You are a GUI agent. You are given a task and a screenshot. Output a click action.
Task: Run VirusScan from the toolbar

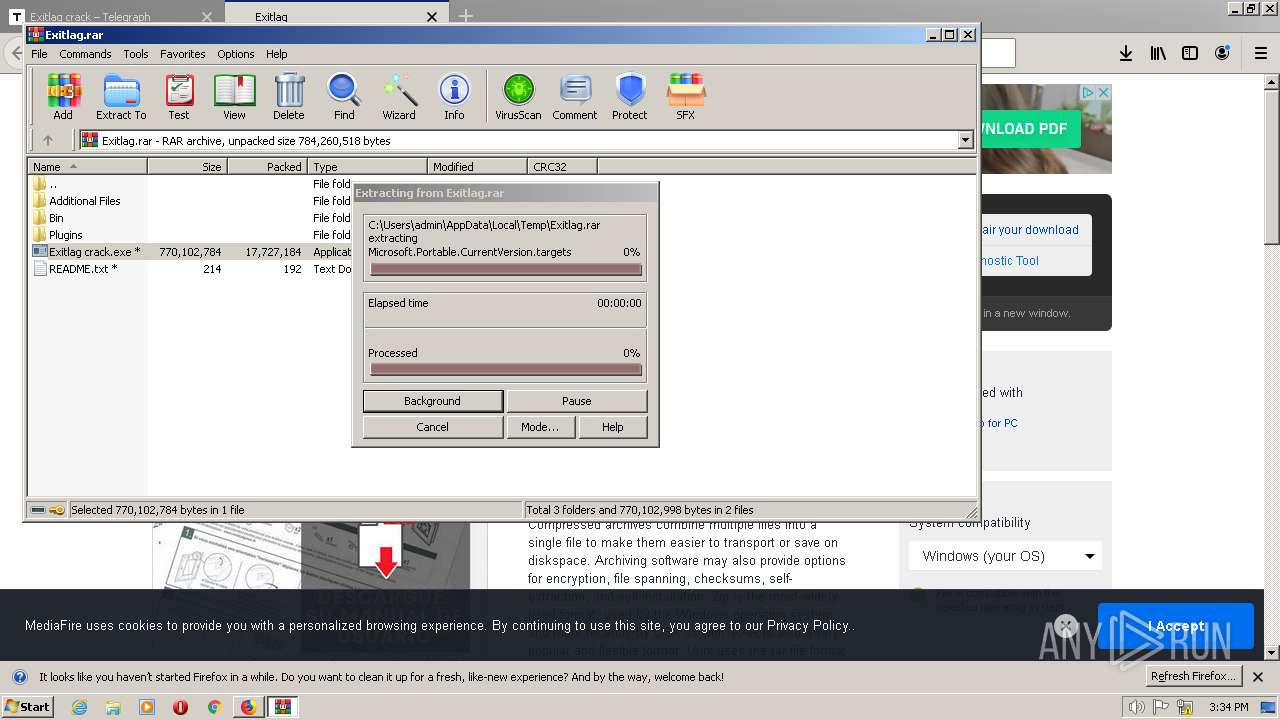(518, 97)
